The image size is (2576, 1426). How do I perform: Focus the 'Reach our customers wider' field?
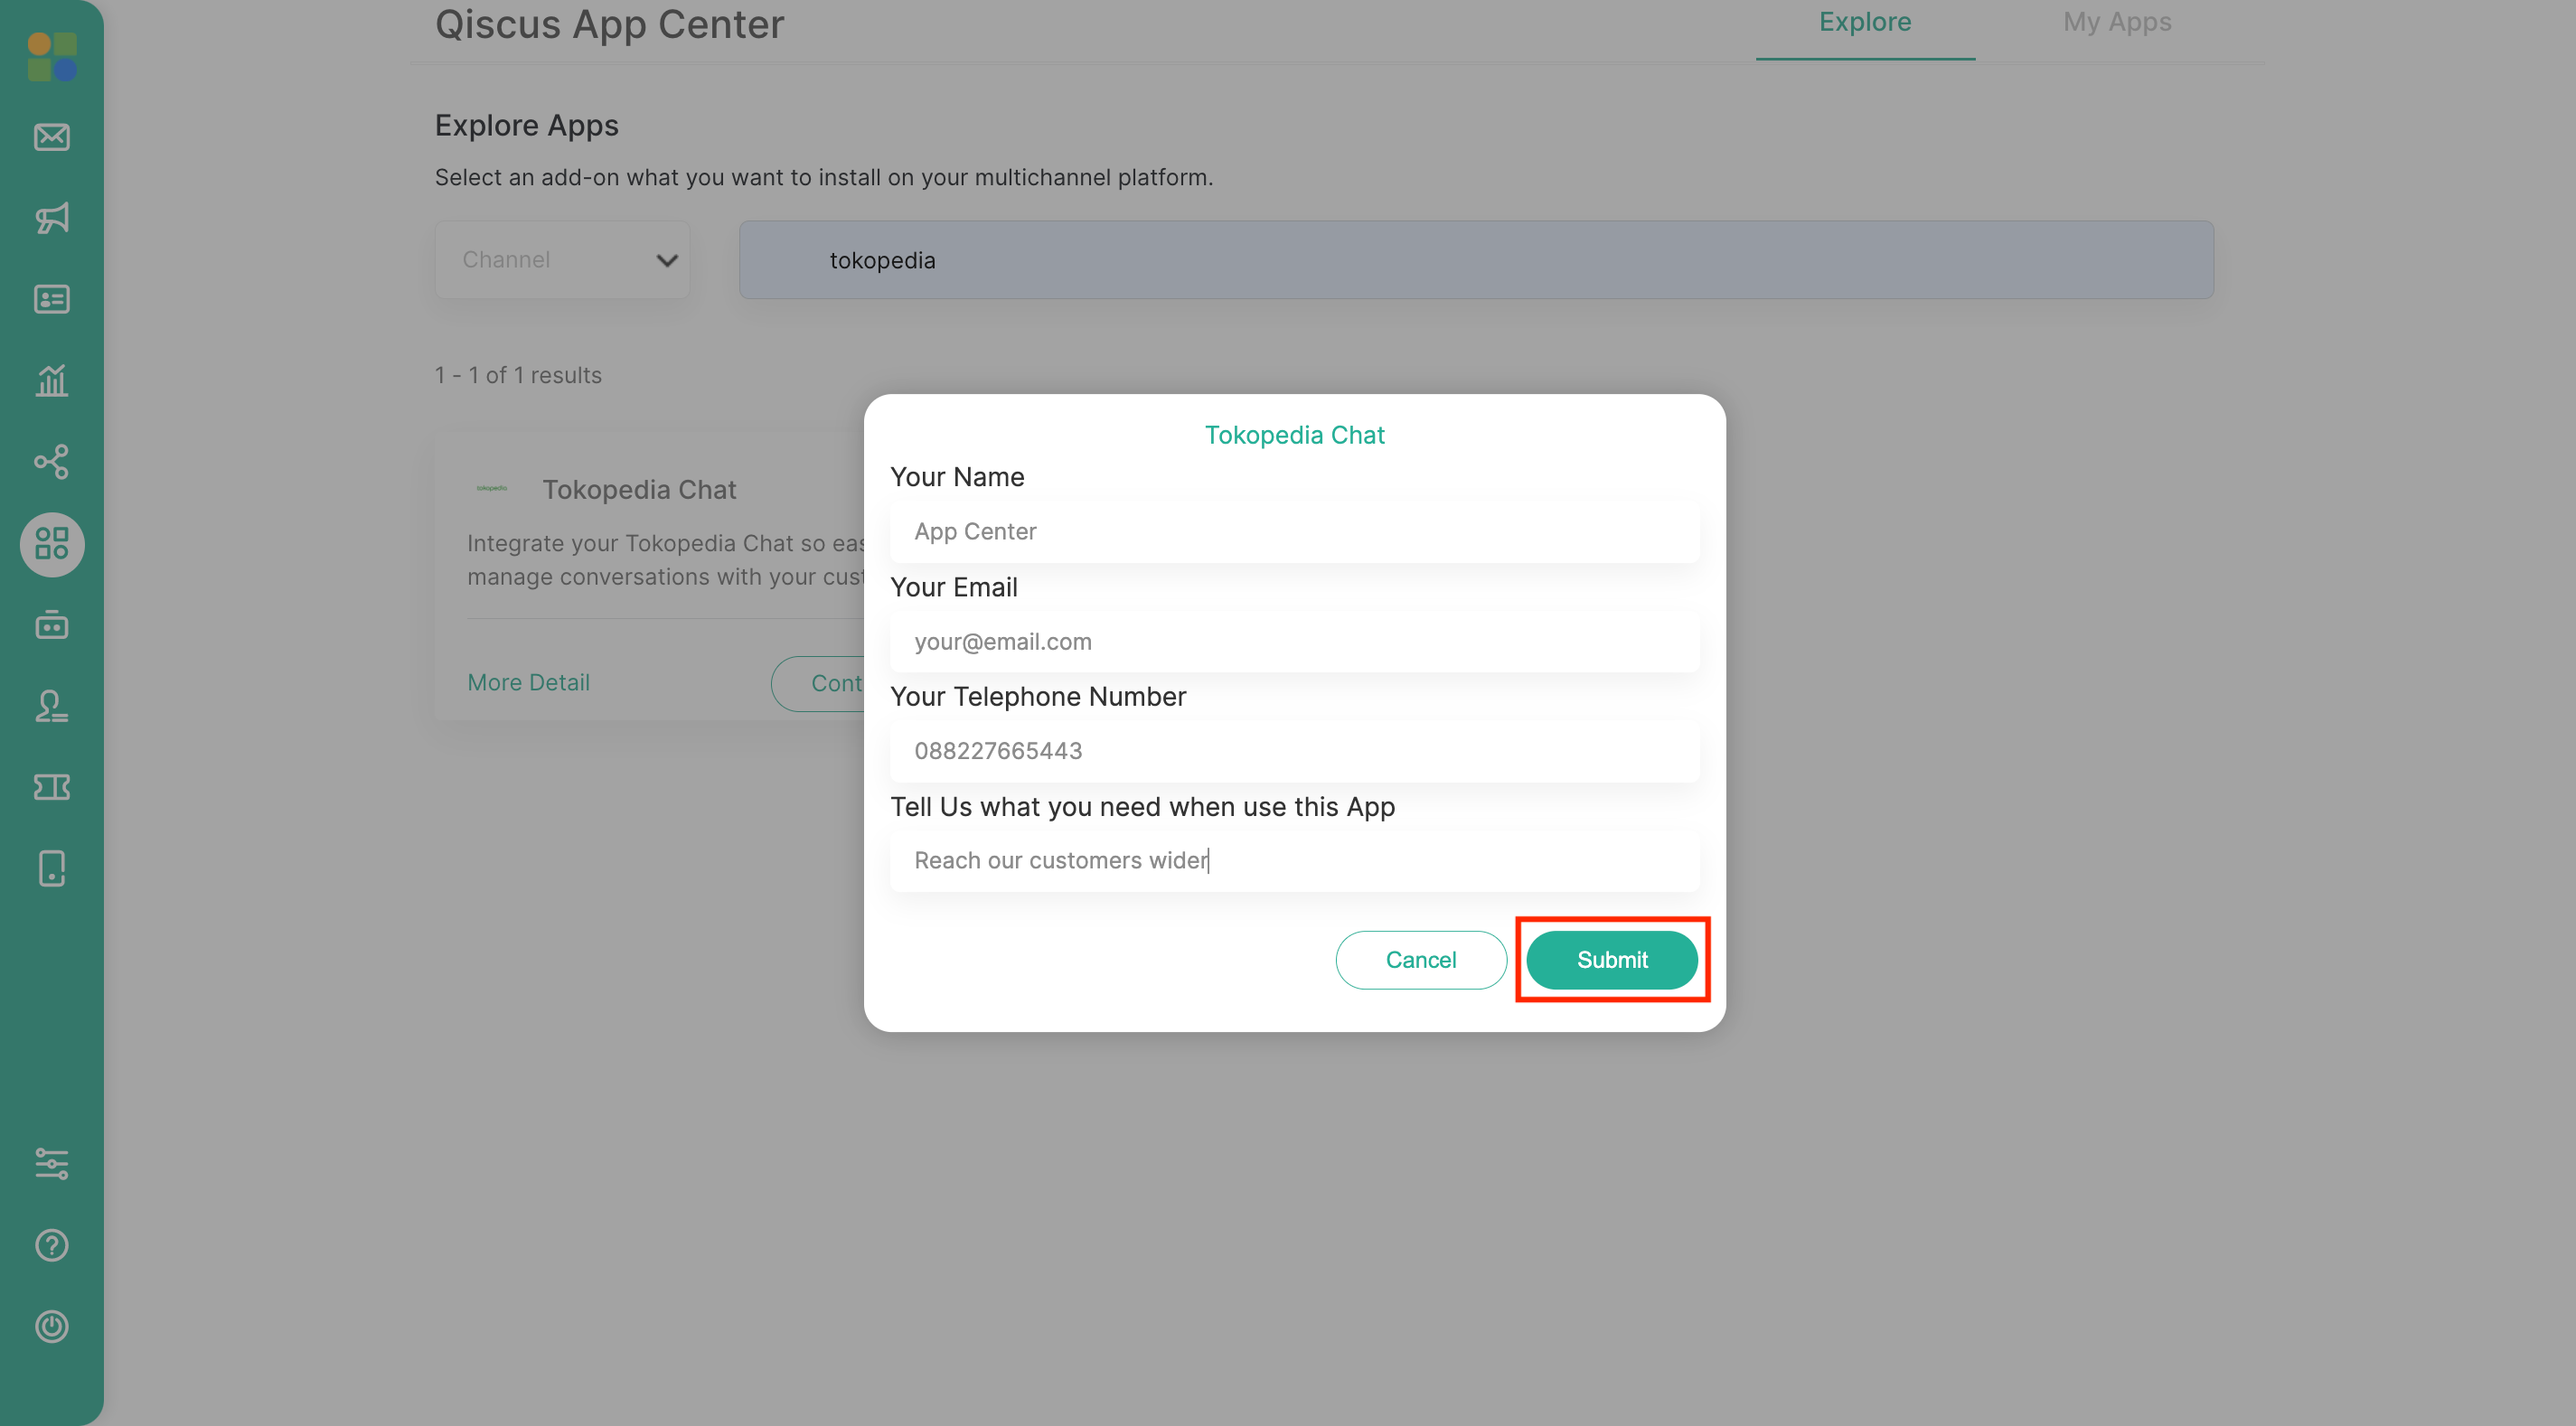point(1295,861)
